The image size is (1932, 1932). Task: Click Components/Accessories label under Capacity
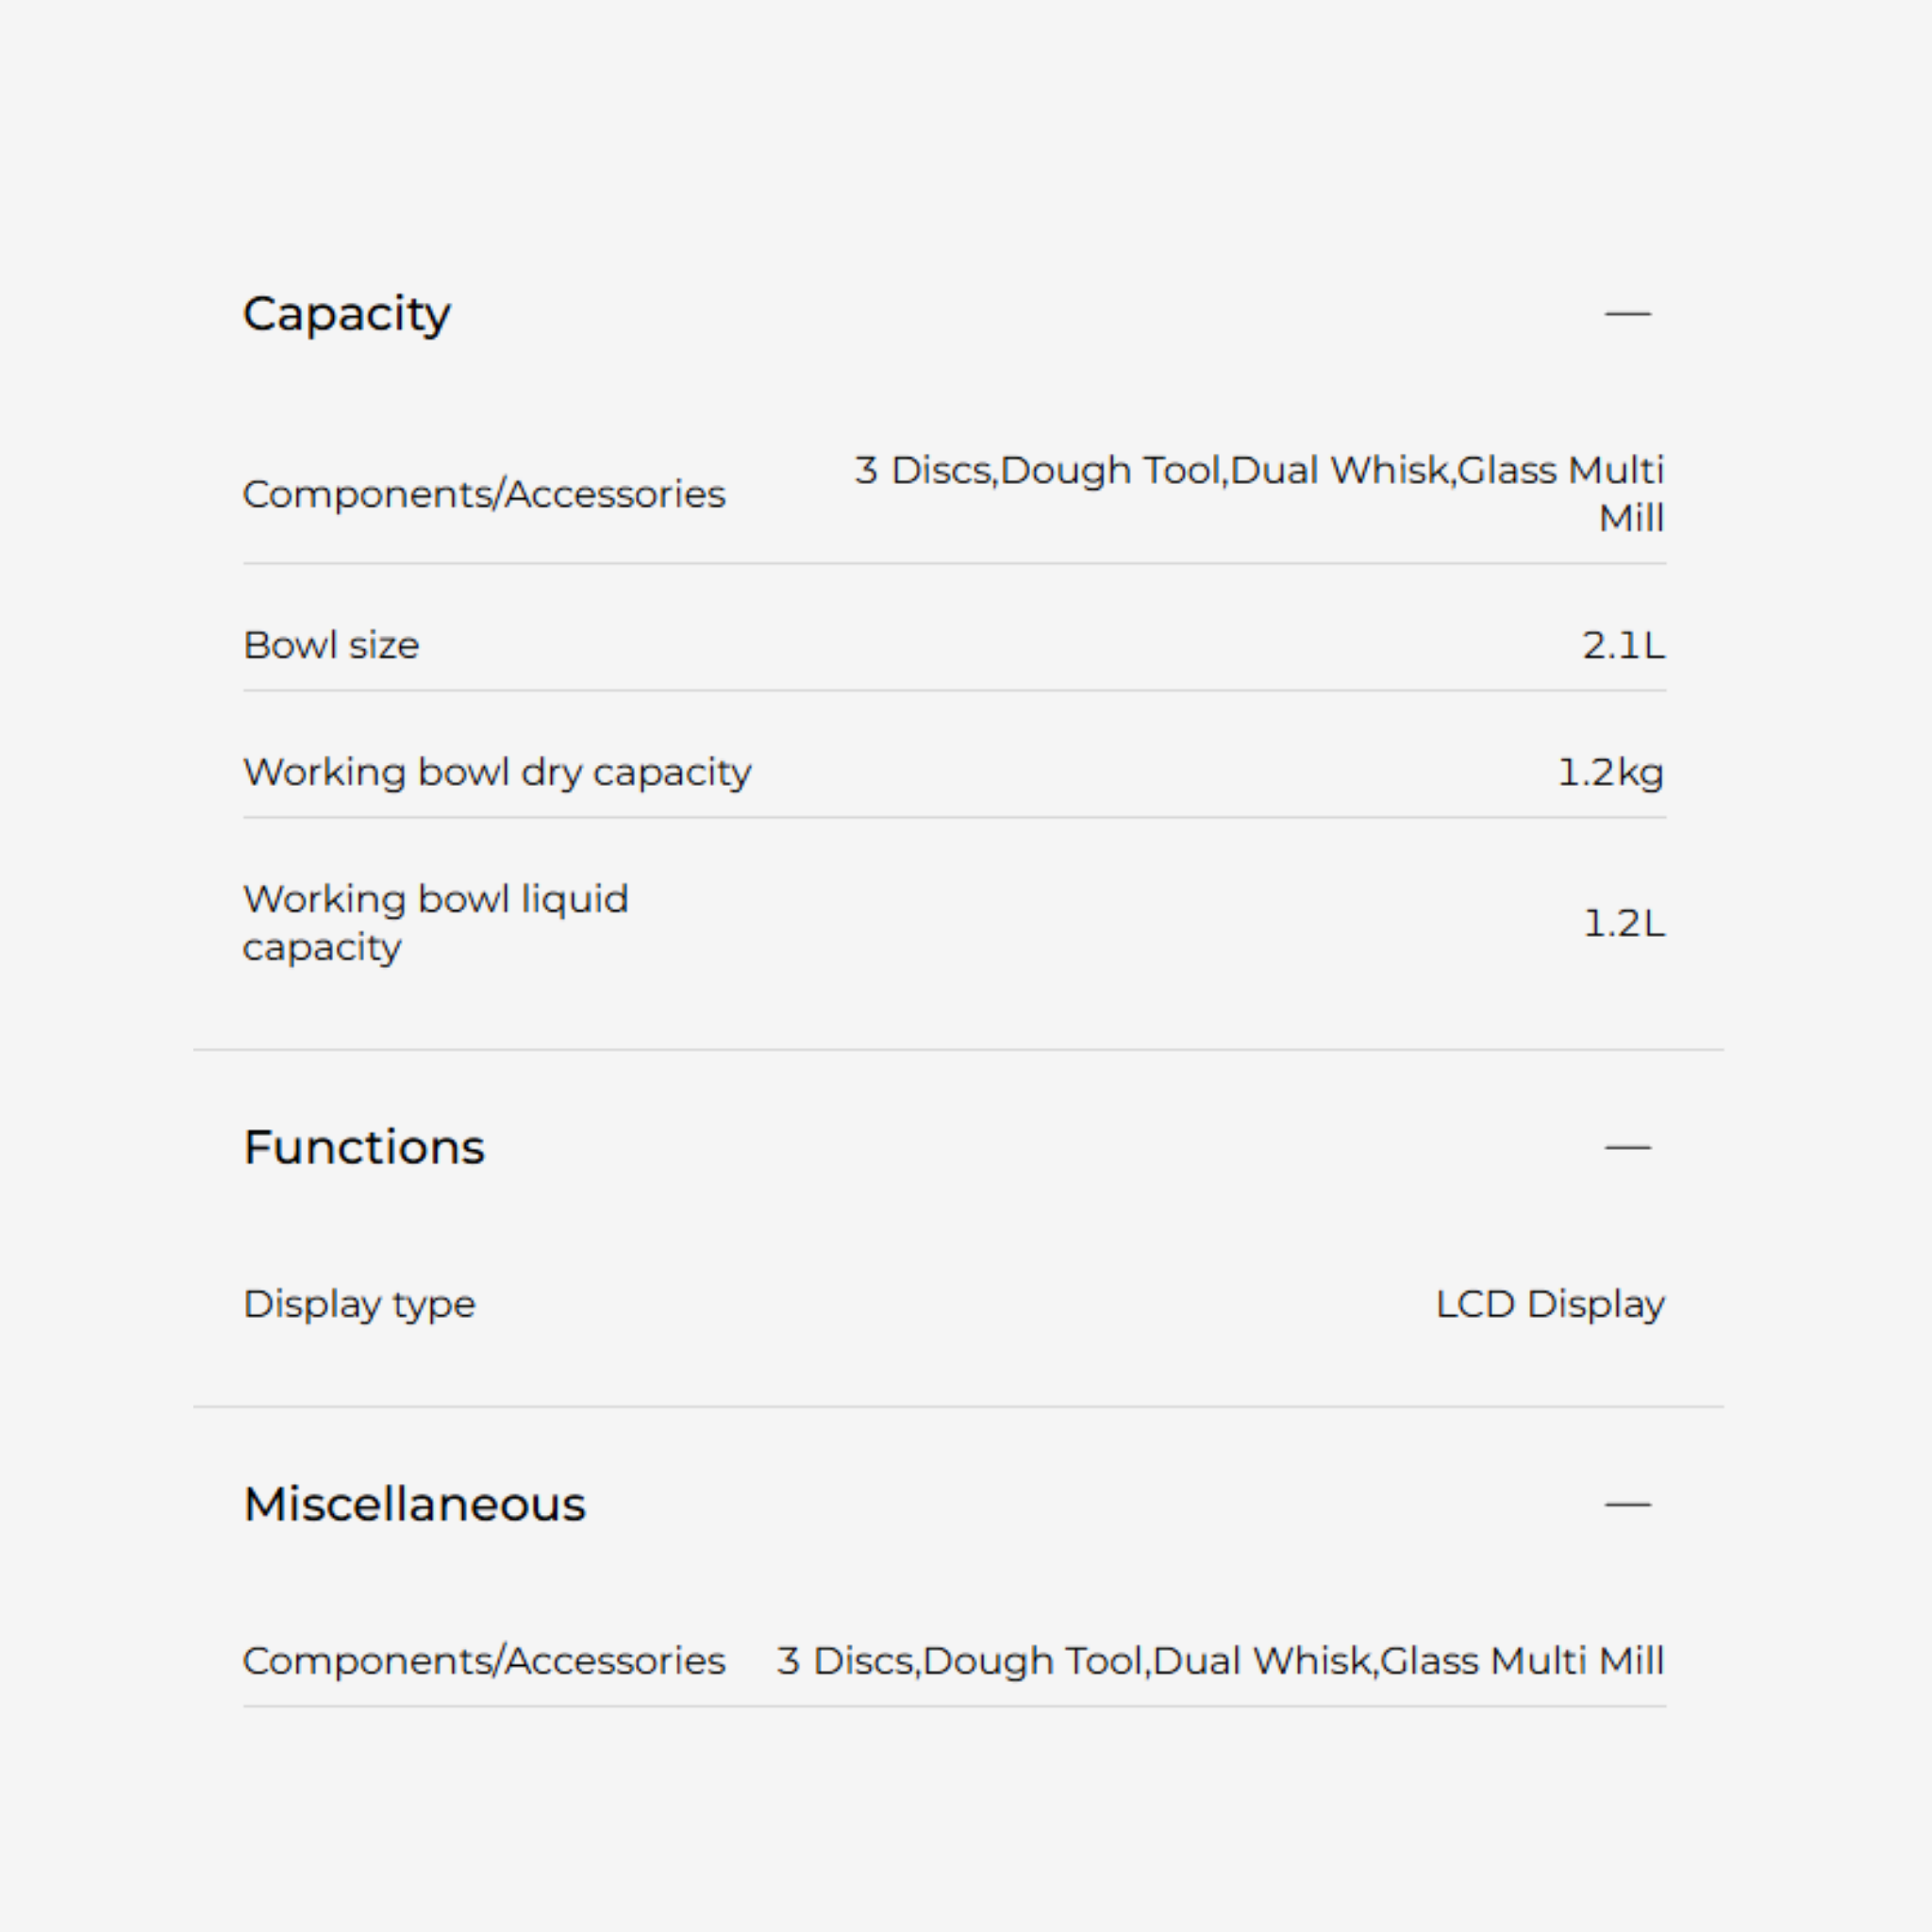click(x=484, y=494)
